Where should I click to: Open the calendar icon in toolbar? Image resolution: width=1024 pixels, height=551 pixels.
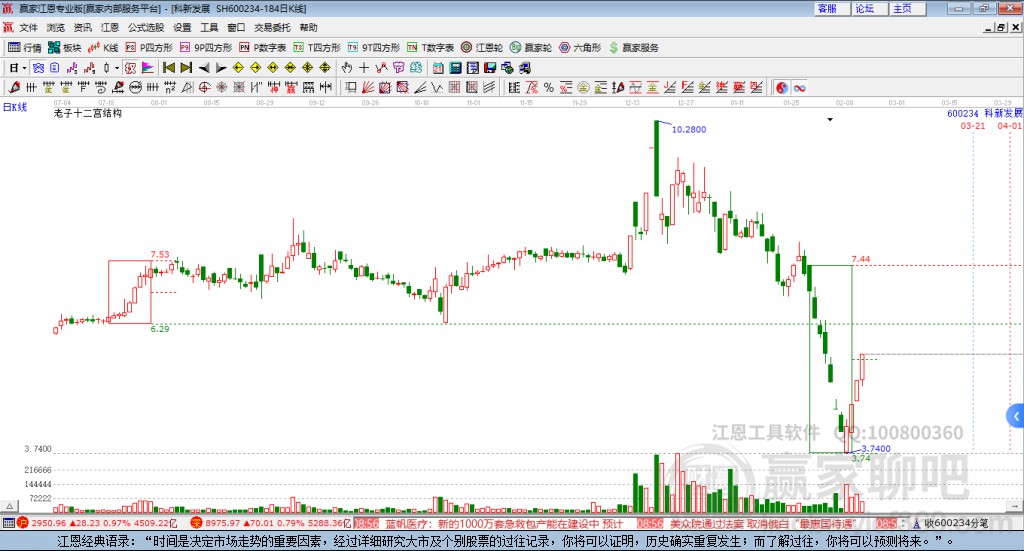point(438,68)
